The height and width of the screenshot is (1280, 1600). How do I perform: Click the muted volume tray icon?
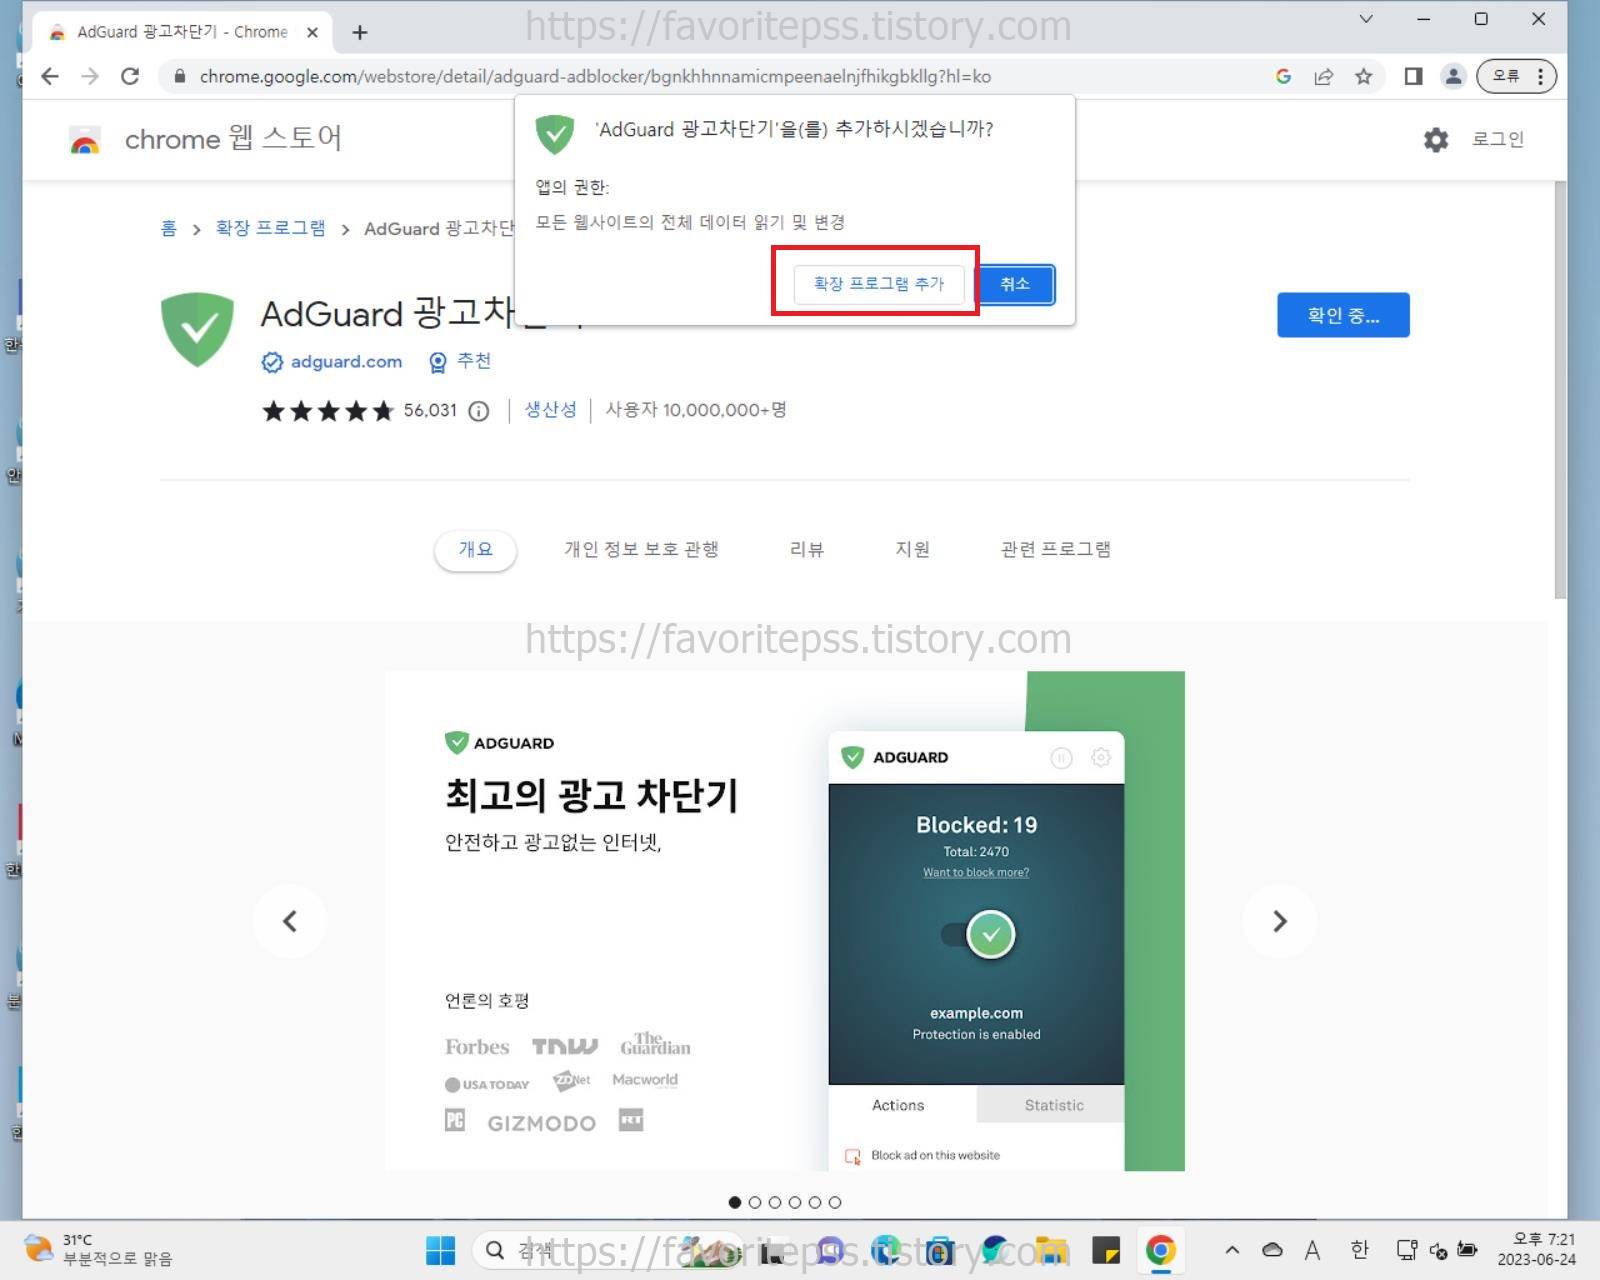[1438, 1250]
